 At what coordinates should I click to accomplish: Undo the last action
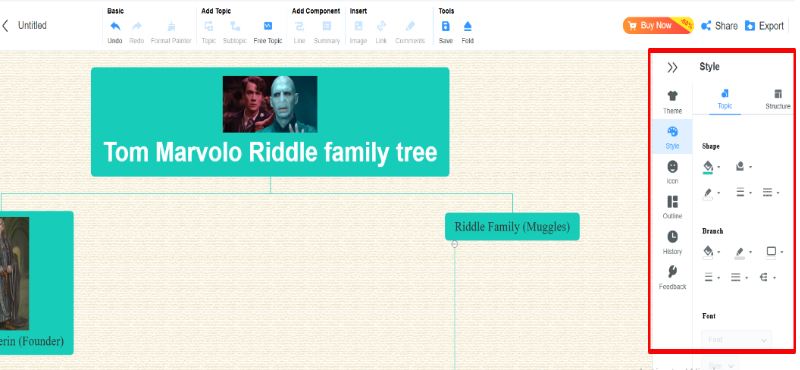[115, 32]
